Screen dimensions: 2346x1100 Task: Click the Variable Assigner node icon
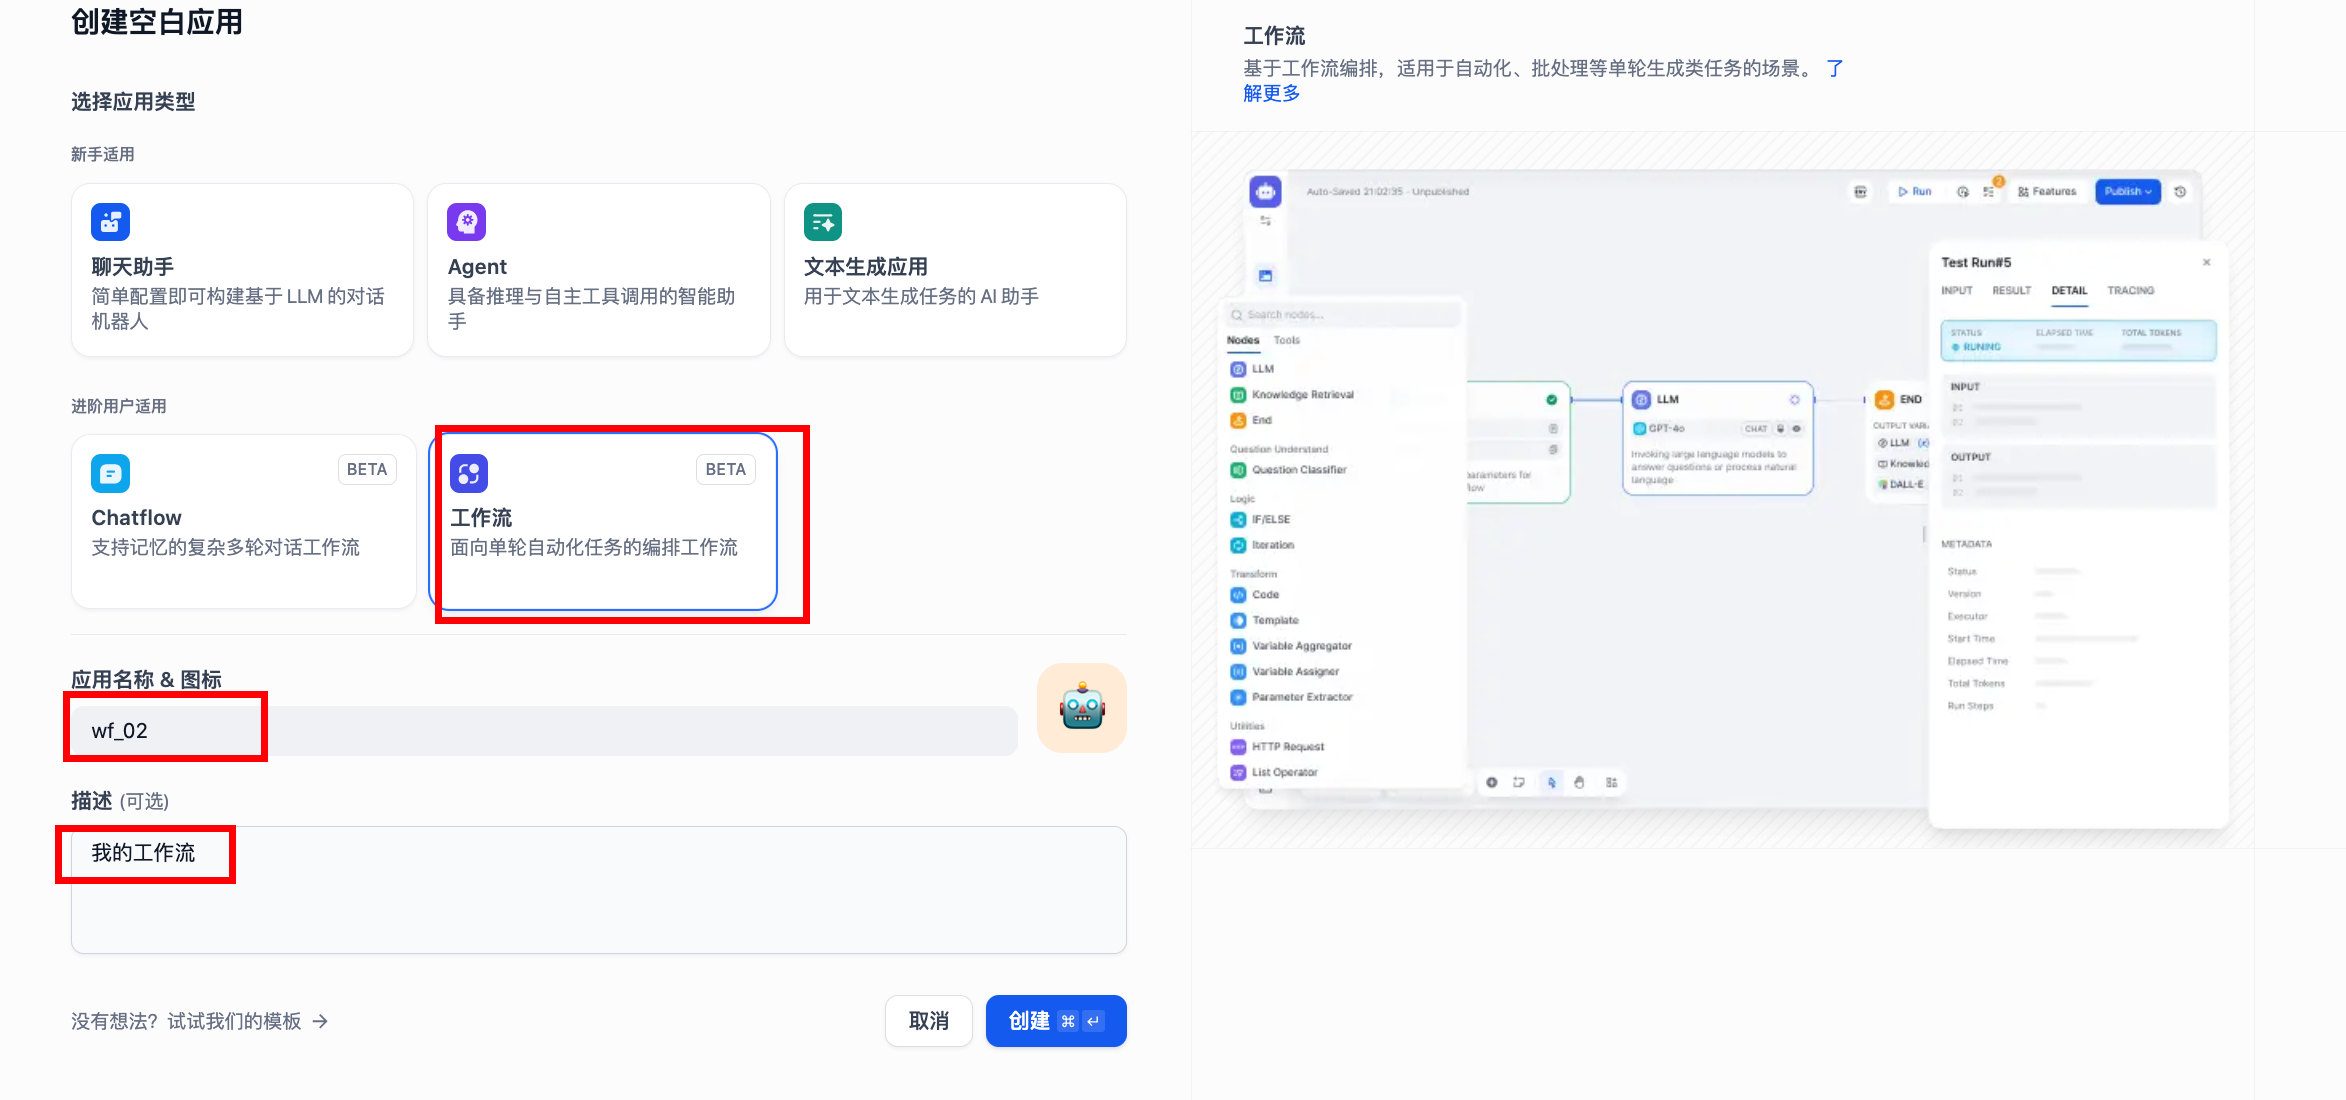click(1238, 672)
